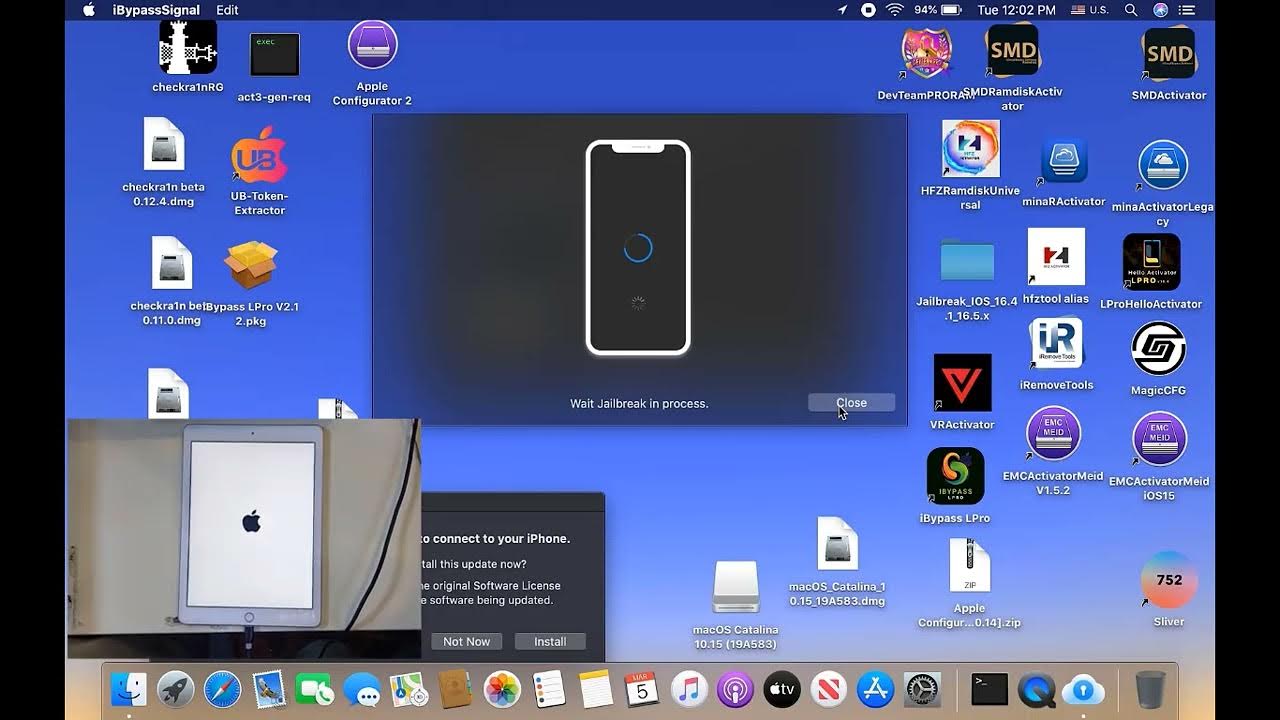The width and height of the screenshot is (1280, 720).
Task: Open App Store from the dock
Action: point(876,690)
